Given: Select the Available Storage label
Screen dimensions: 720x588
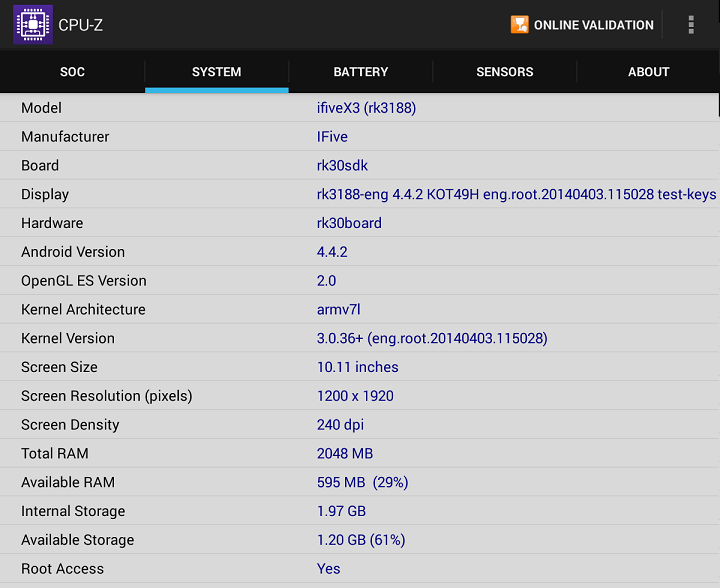Looking at the screenshot, I should coord(78,540).
